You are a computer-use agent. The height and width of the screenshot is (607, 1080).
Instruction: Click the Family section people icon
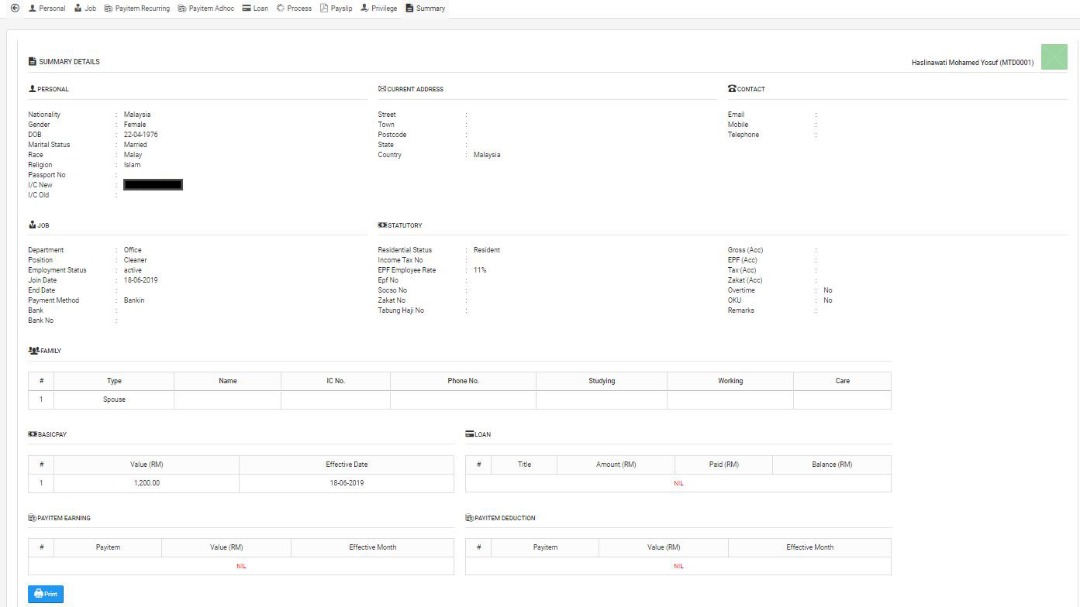click(34, 350)
